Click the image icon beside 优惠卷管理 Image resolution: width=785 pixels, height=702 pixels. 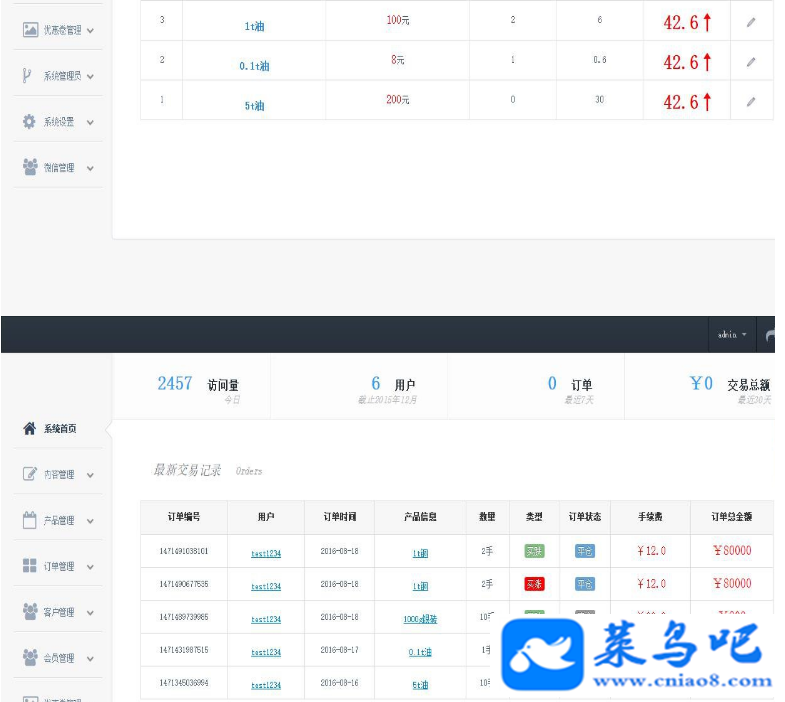[x=30, y=30]
